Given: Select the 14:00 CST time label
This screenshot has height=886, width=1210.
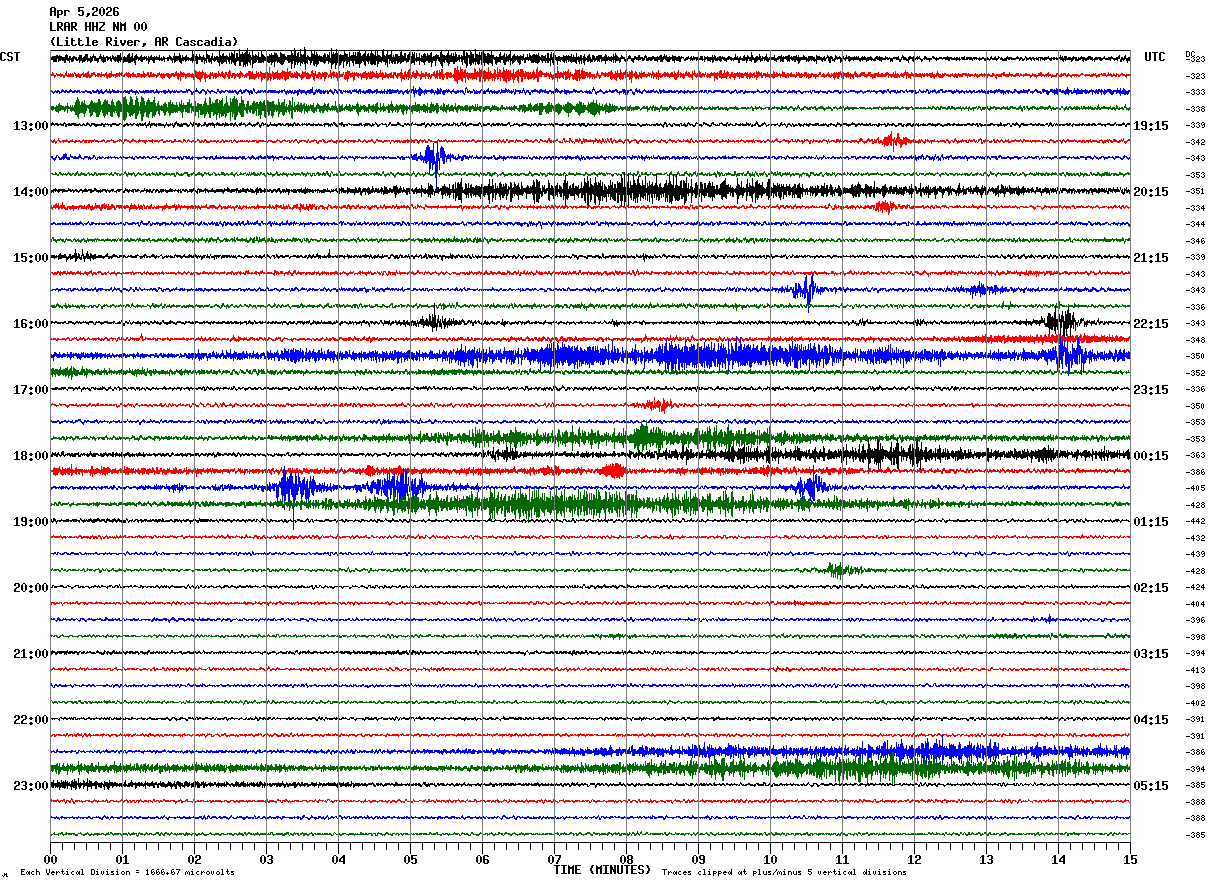Looking at the screenshot, I should click(31, 191).
